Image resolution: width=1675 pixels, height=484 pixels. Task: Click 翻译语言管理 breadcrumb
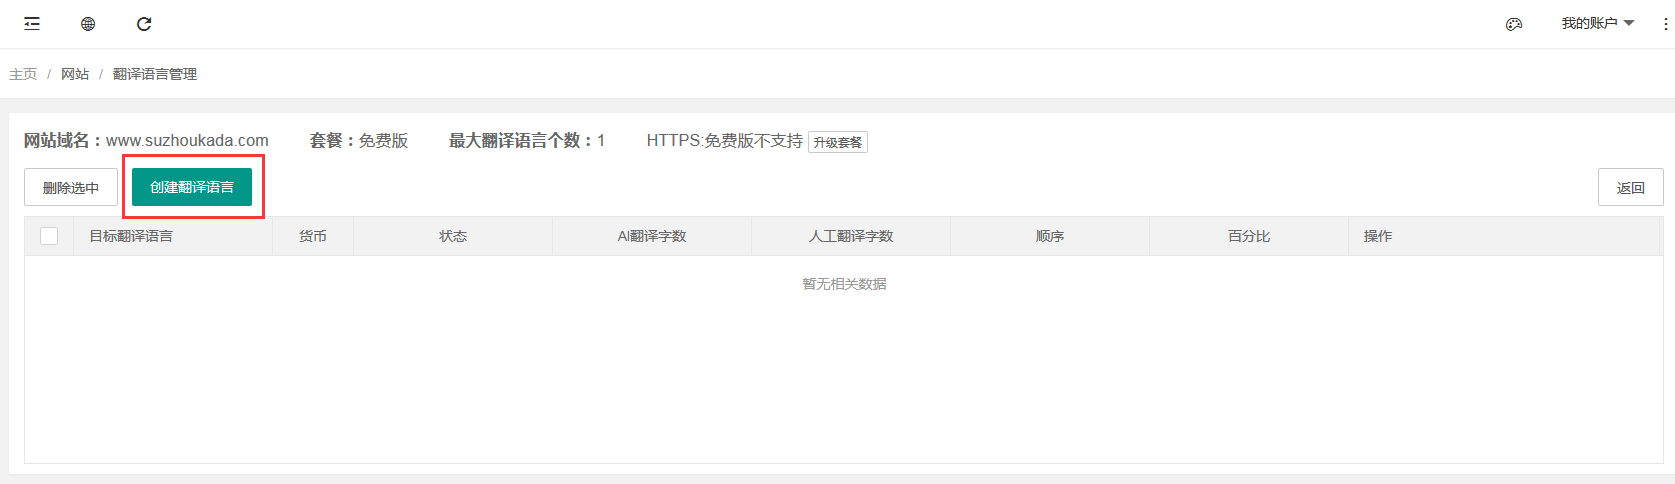pyautogui.click(x=155, y=74)
